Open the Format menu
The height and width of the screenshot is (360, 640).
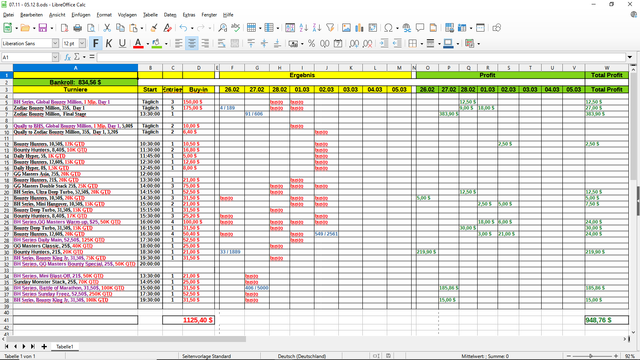pos(104,15)
